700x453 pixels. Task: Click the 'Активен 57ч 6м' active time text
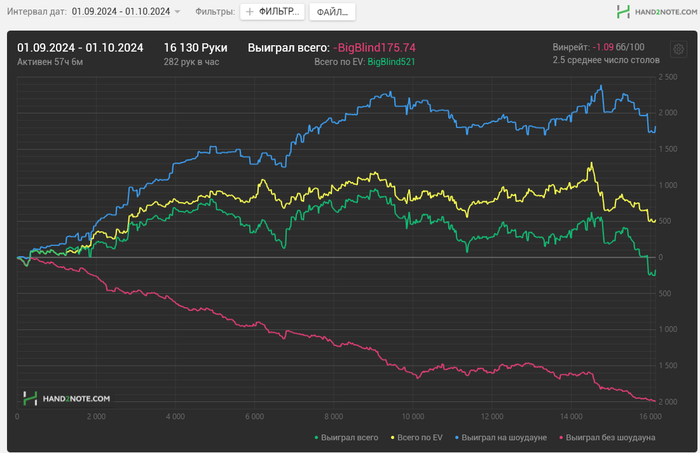(50, 62)
